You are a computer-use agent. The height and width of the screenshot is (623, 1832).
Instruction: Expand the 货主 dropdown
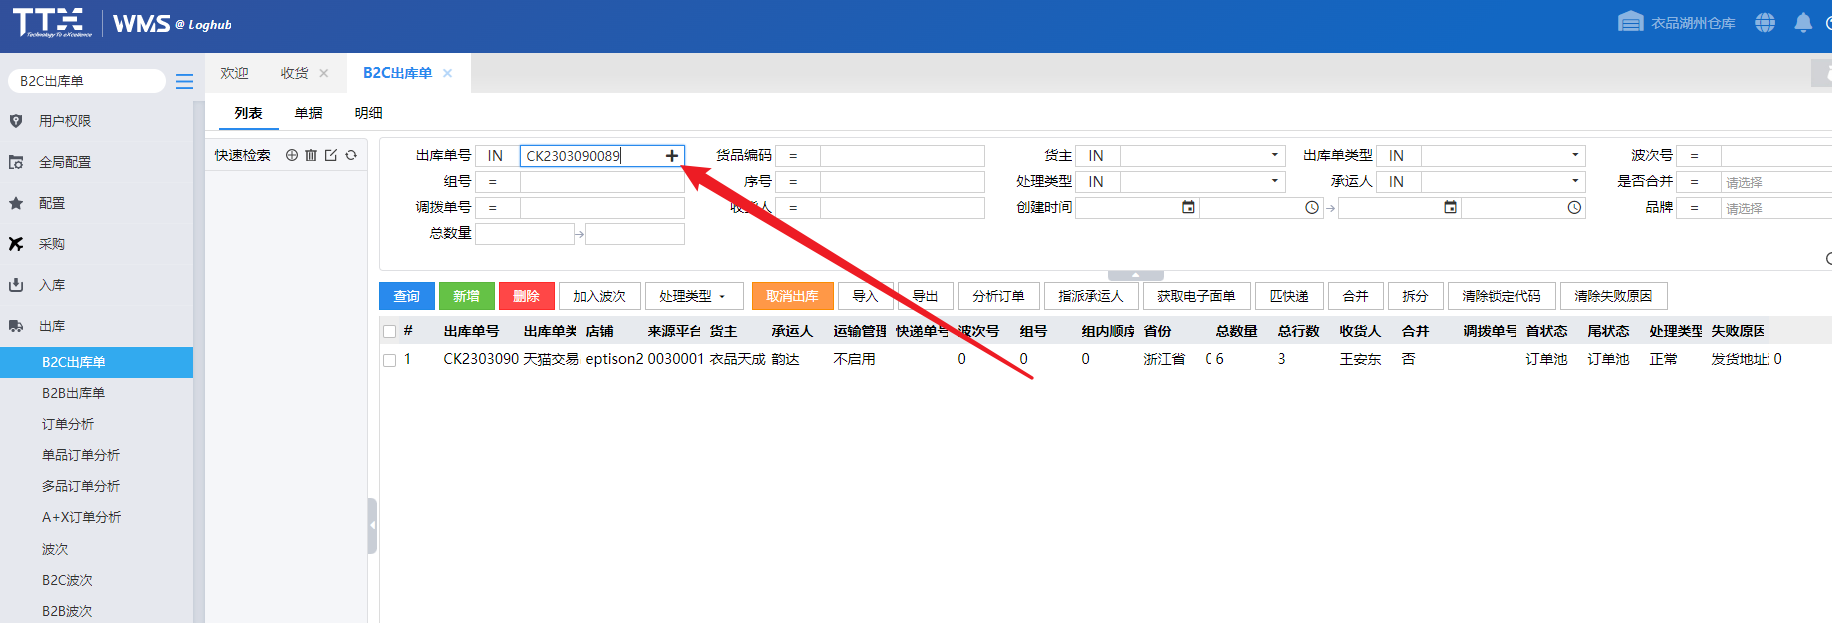point(1274,155)
